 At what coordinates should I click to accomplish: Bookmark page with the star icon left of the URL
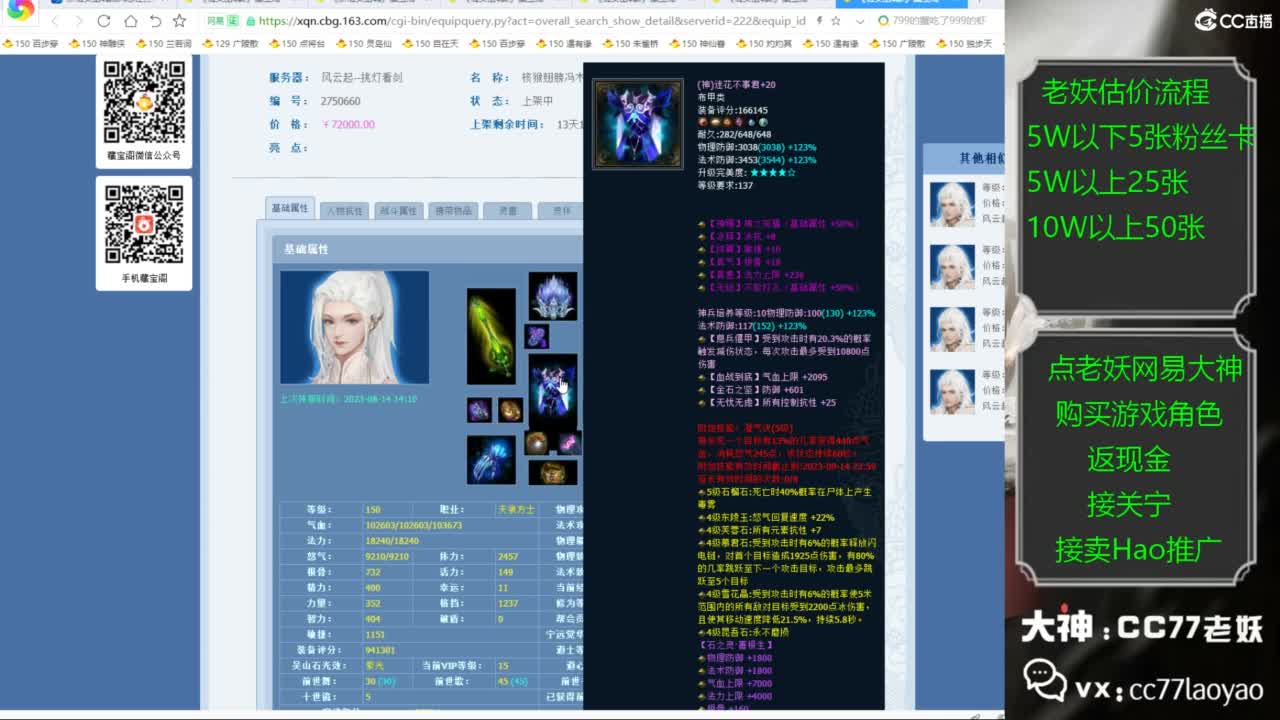click(180, 21)
